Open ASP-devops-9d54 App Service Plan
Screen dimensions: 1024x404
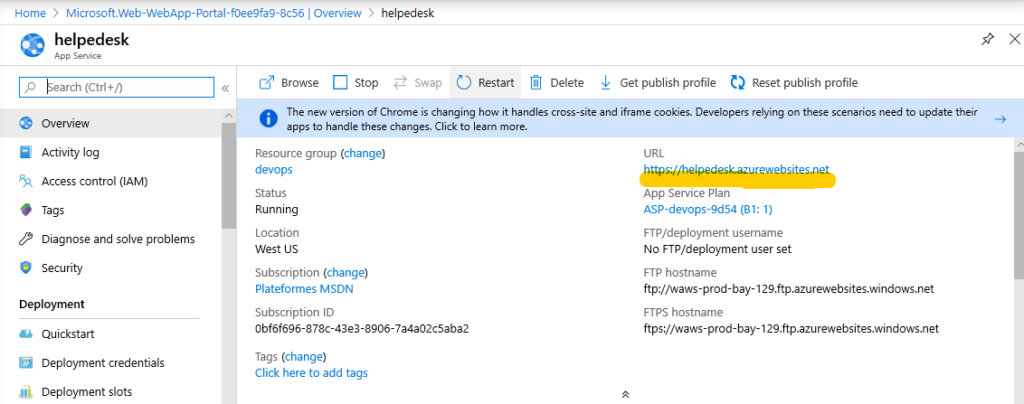708,210
